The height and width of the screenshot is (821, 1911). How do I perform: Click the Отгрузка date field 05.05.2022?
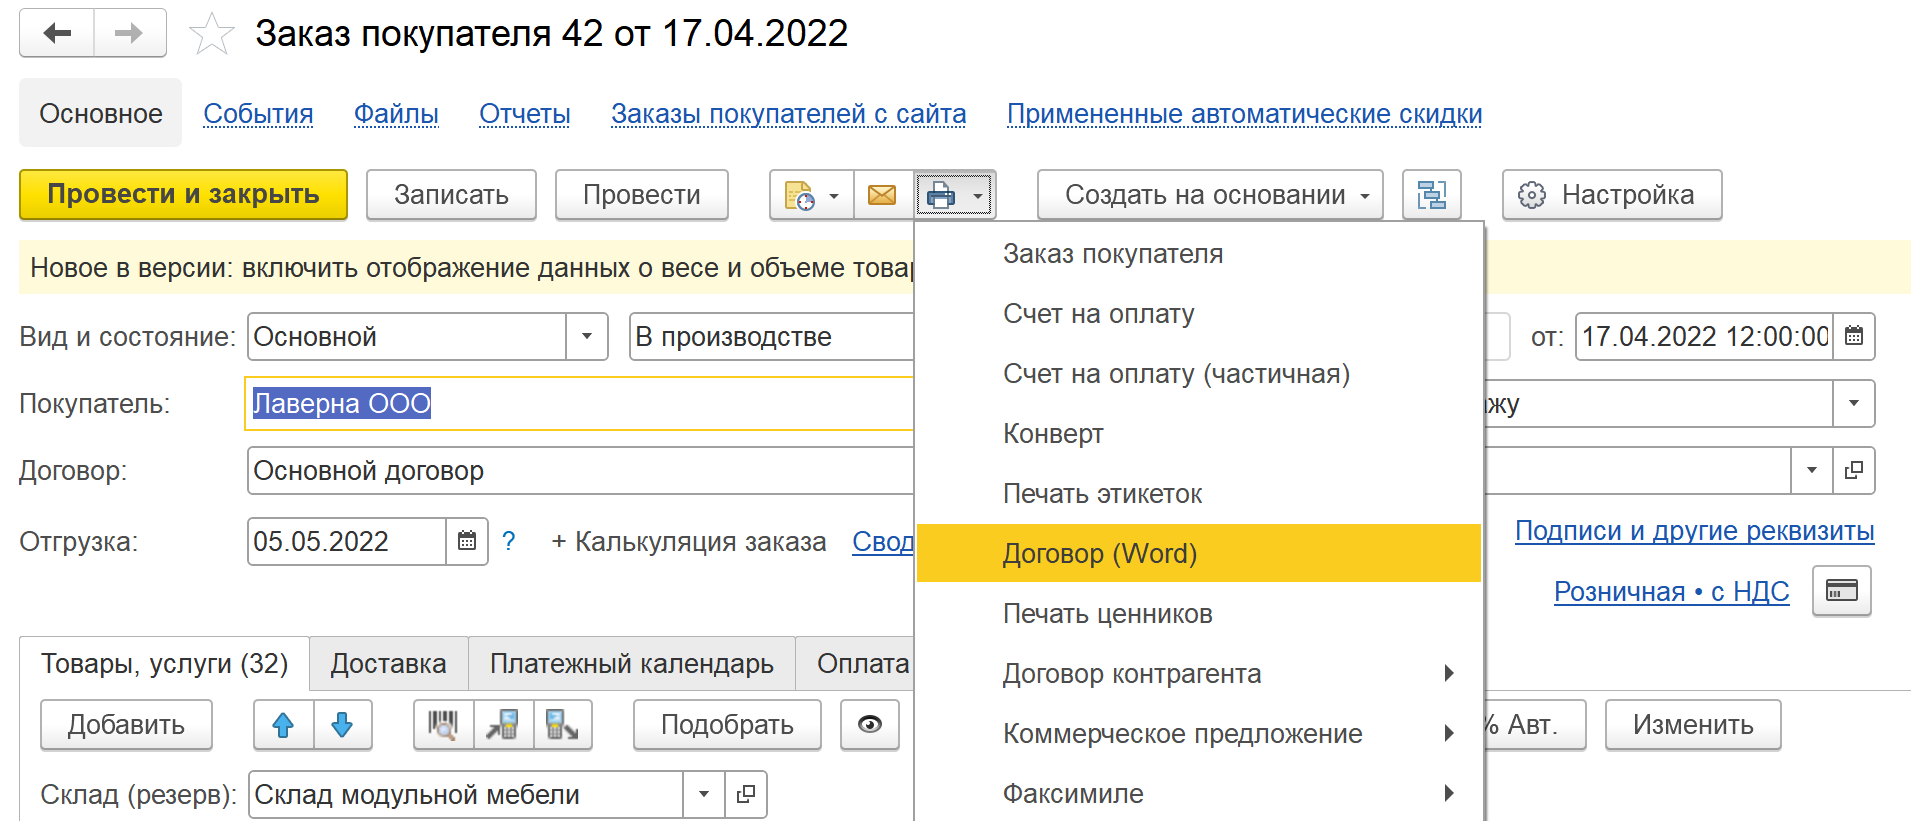pos(347,541)
